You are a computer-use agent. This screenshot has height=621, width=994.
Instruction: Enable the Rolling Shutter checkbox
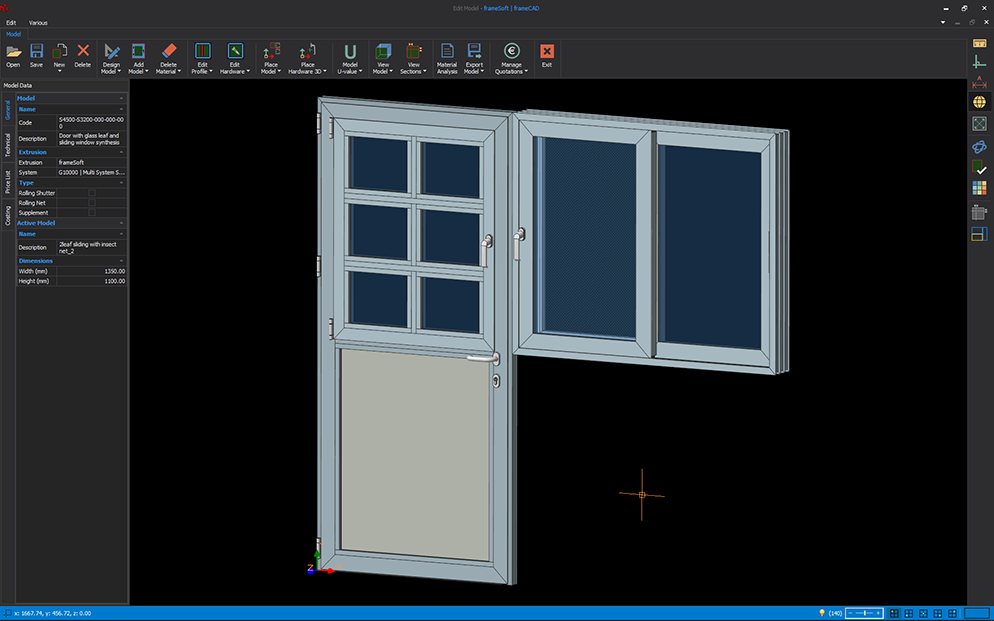point(92,193)
